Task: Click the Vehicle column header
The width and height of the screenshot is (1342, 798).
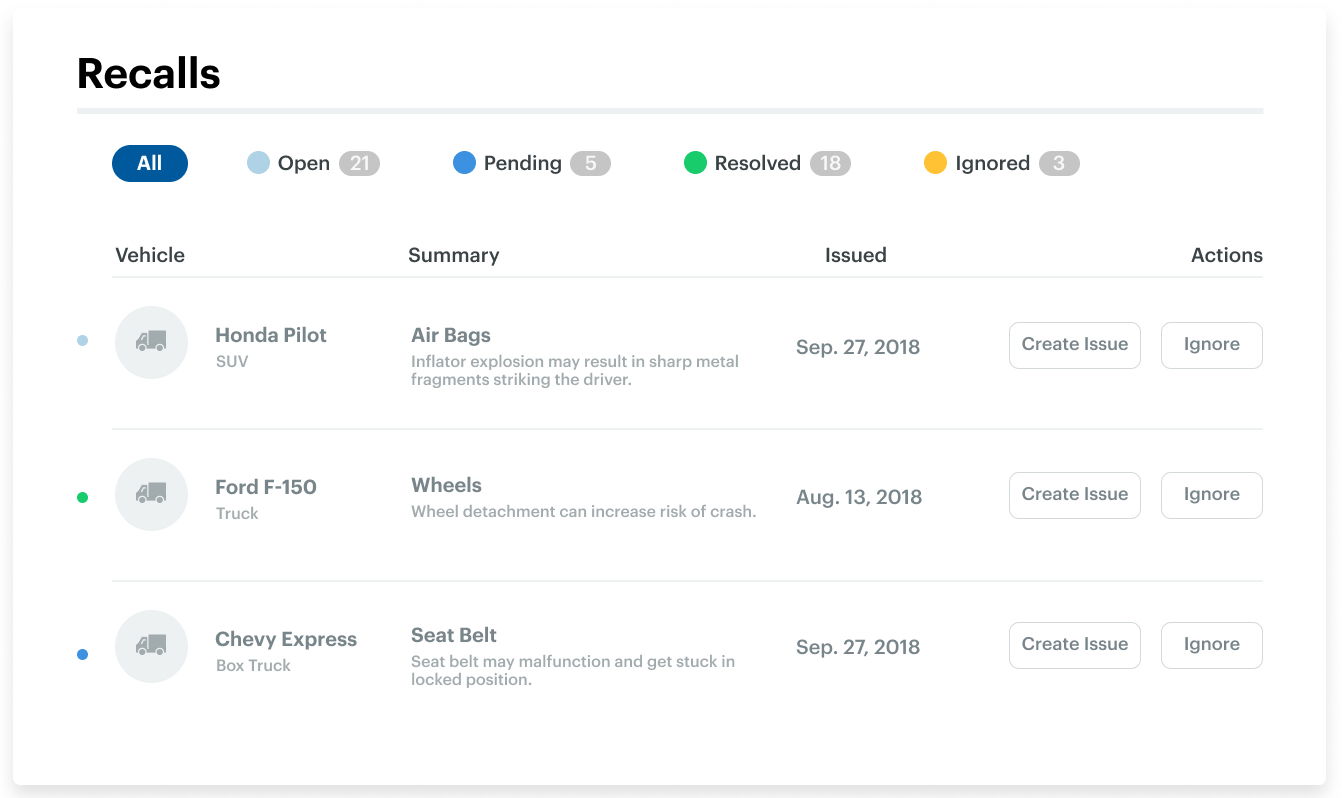Action: click(x=150, y=255)
